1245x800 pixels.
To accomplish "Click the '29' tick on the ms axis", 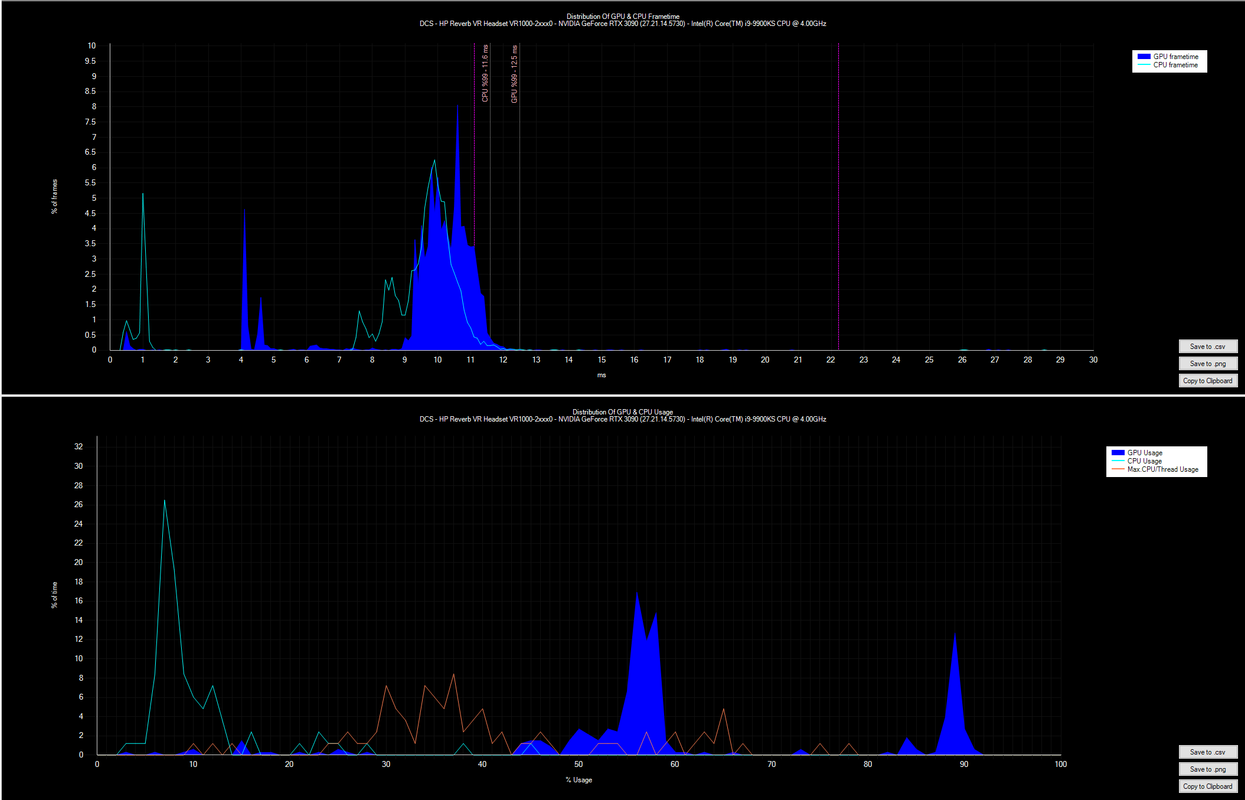I will 1060,359.
